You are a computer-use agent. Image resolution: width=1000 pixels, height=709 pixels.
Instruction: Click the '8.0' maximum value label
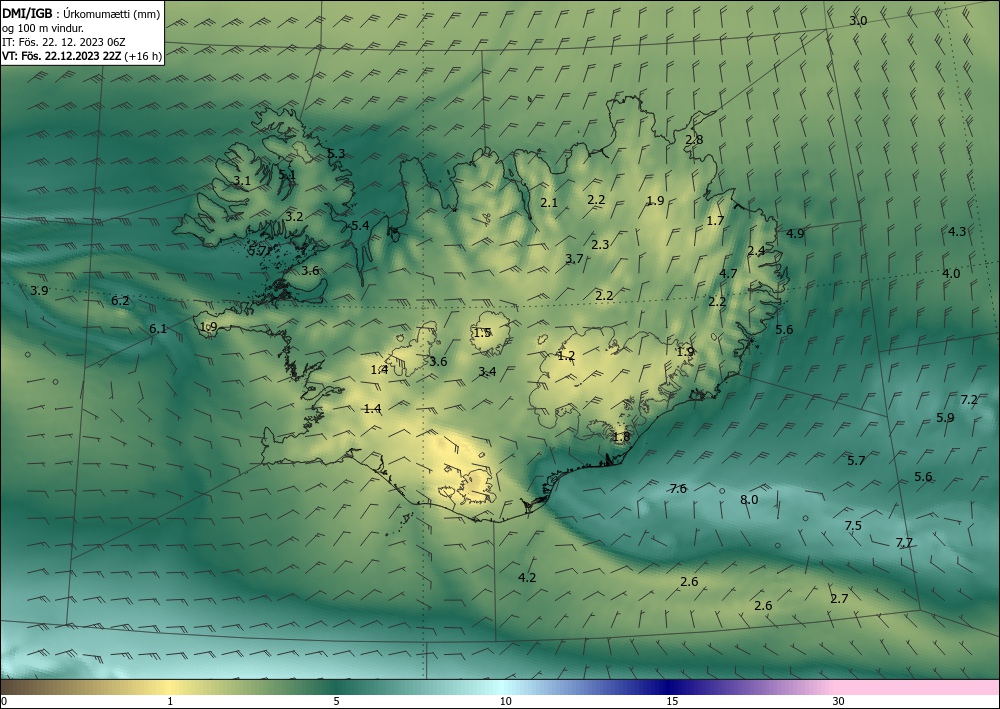coord(749,499)
